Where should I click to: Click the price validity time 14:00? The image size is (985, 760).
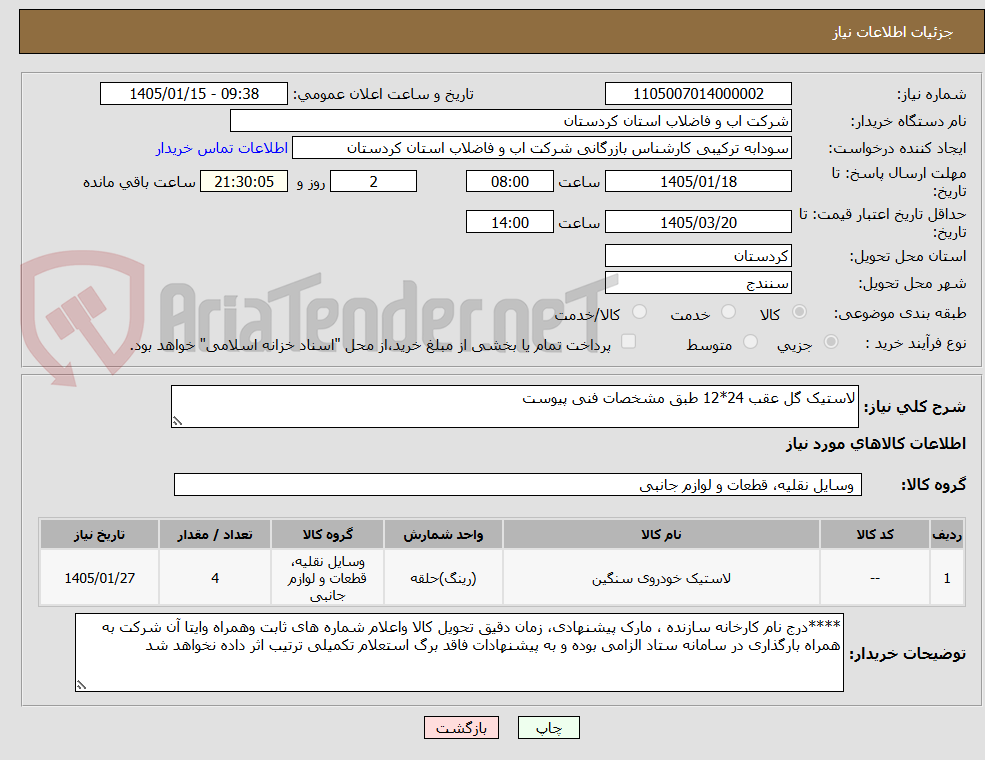[x=509, y=222]
